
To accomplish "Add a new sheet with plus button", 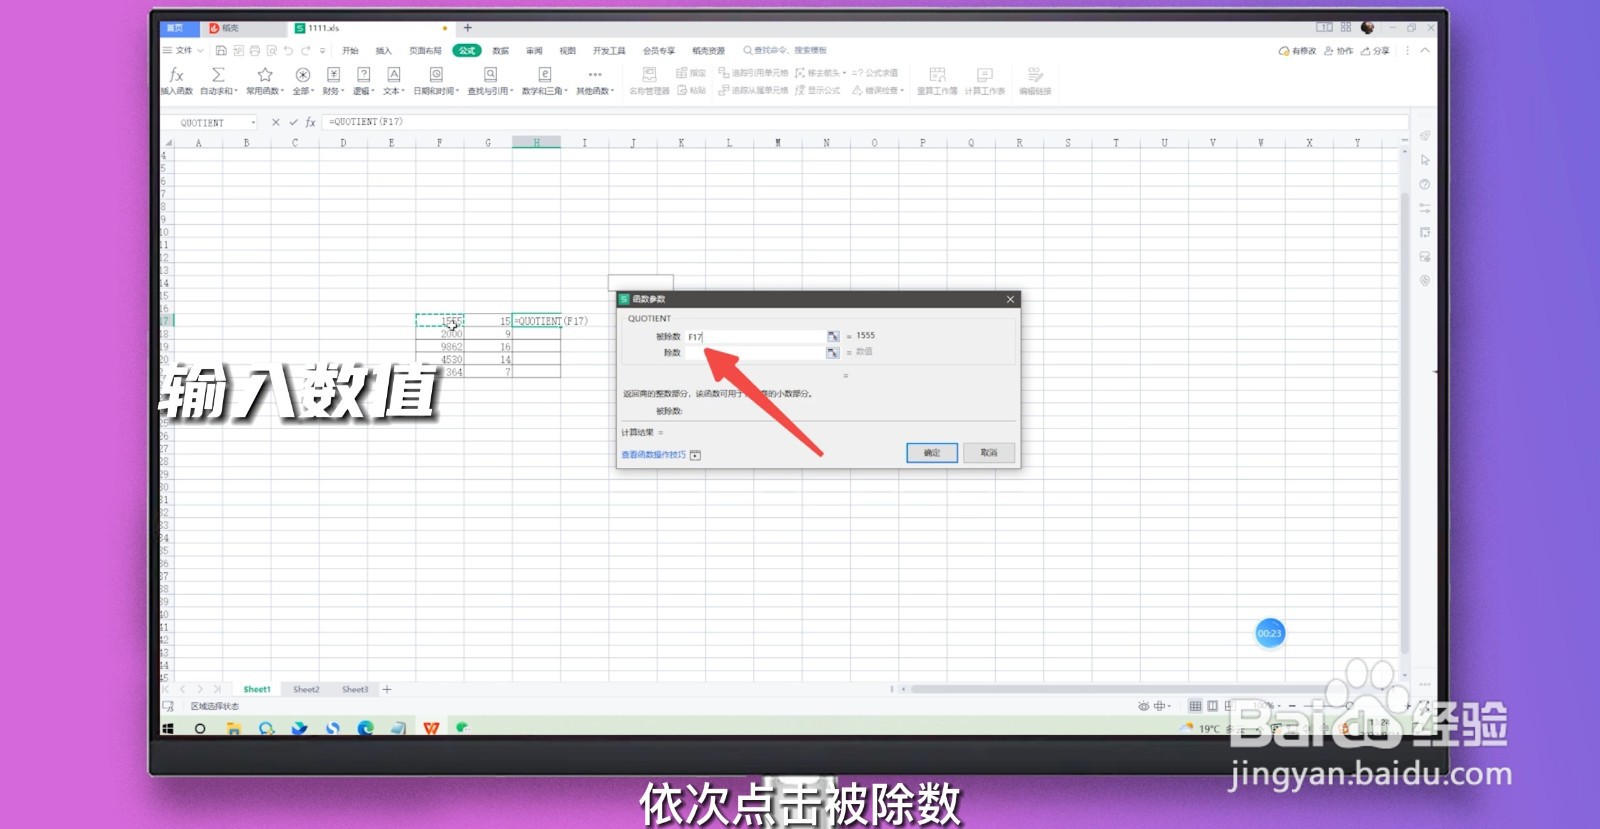I will point(387,690).
